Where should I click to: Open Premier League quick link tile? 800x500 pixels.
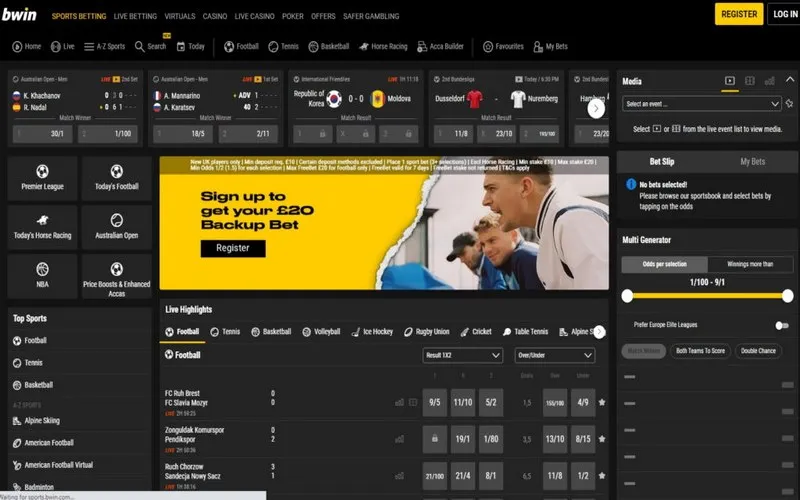coord(42,178)
